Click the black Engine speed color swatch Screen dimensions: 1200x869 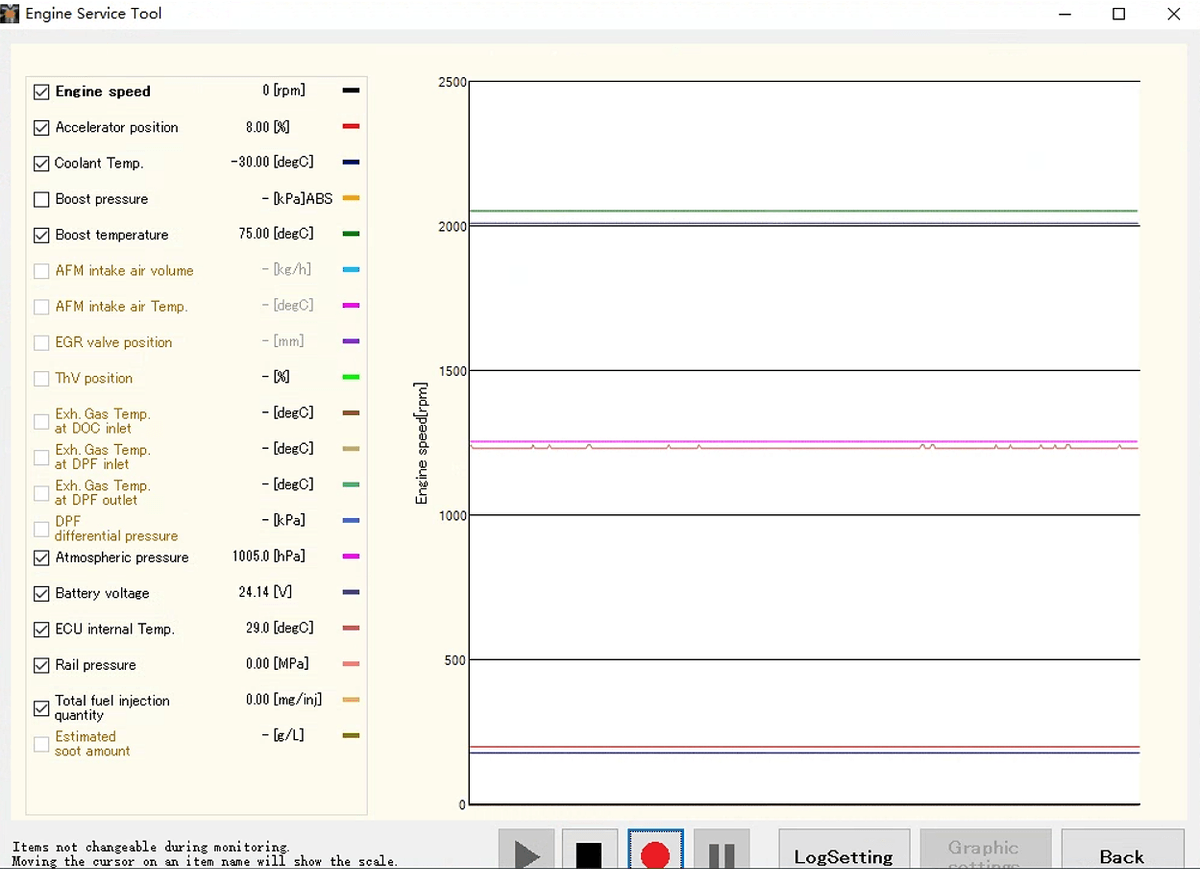[351, 91]
